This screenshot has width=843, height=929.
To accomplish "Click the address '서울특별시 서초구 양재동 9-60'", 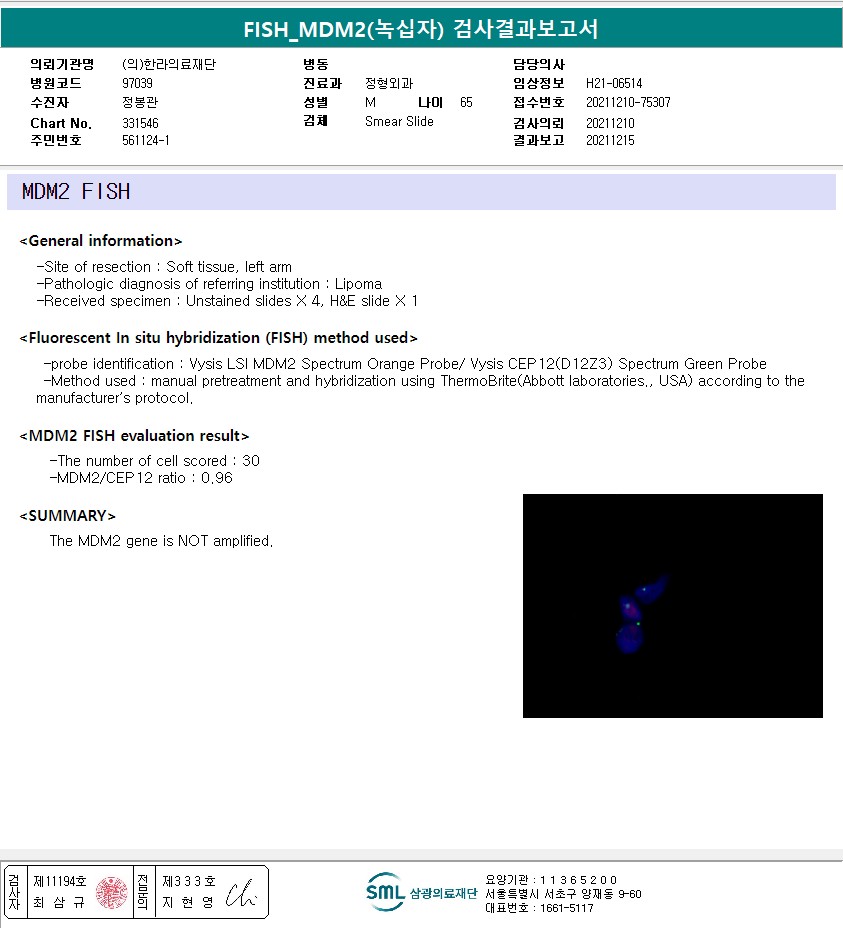I will click(x=563, y=894).
